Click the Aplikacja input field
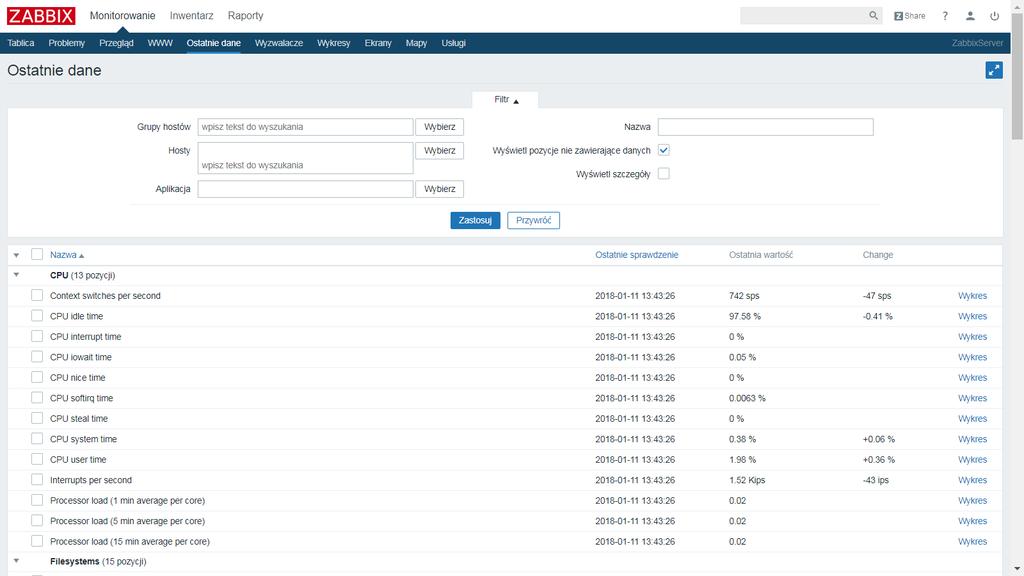The height and width of the screenshot is (576, 1024). point(306,189)
